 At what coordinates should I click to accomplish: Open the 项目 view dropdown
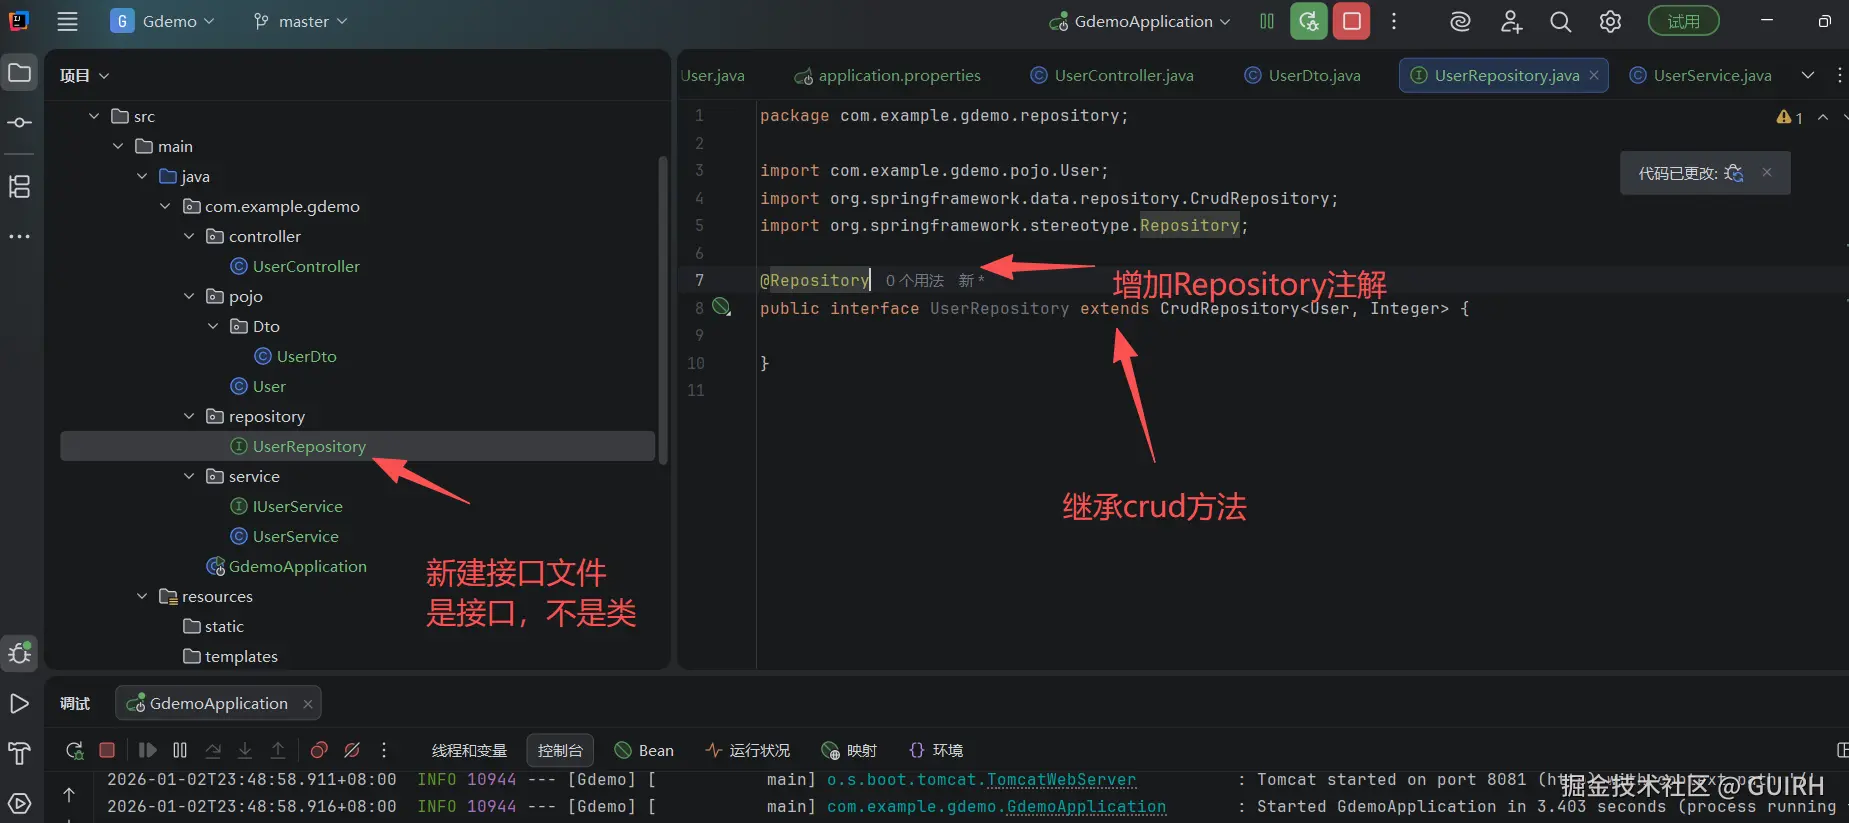click(84, 75)
